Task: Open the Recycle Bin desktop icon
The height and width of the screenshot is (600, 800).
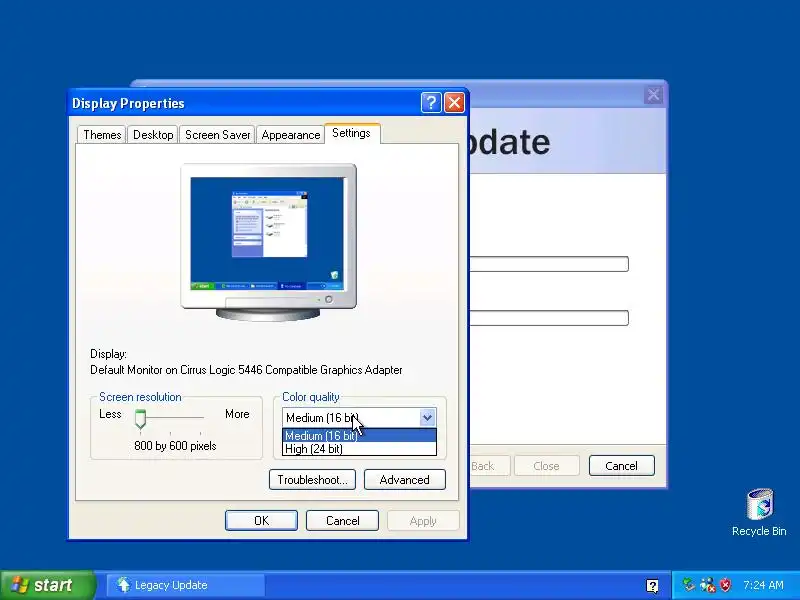Action: [x=759, y=512]
